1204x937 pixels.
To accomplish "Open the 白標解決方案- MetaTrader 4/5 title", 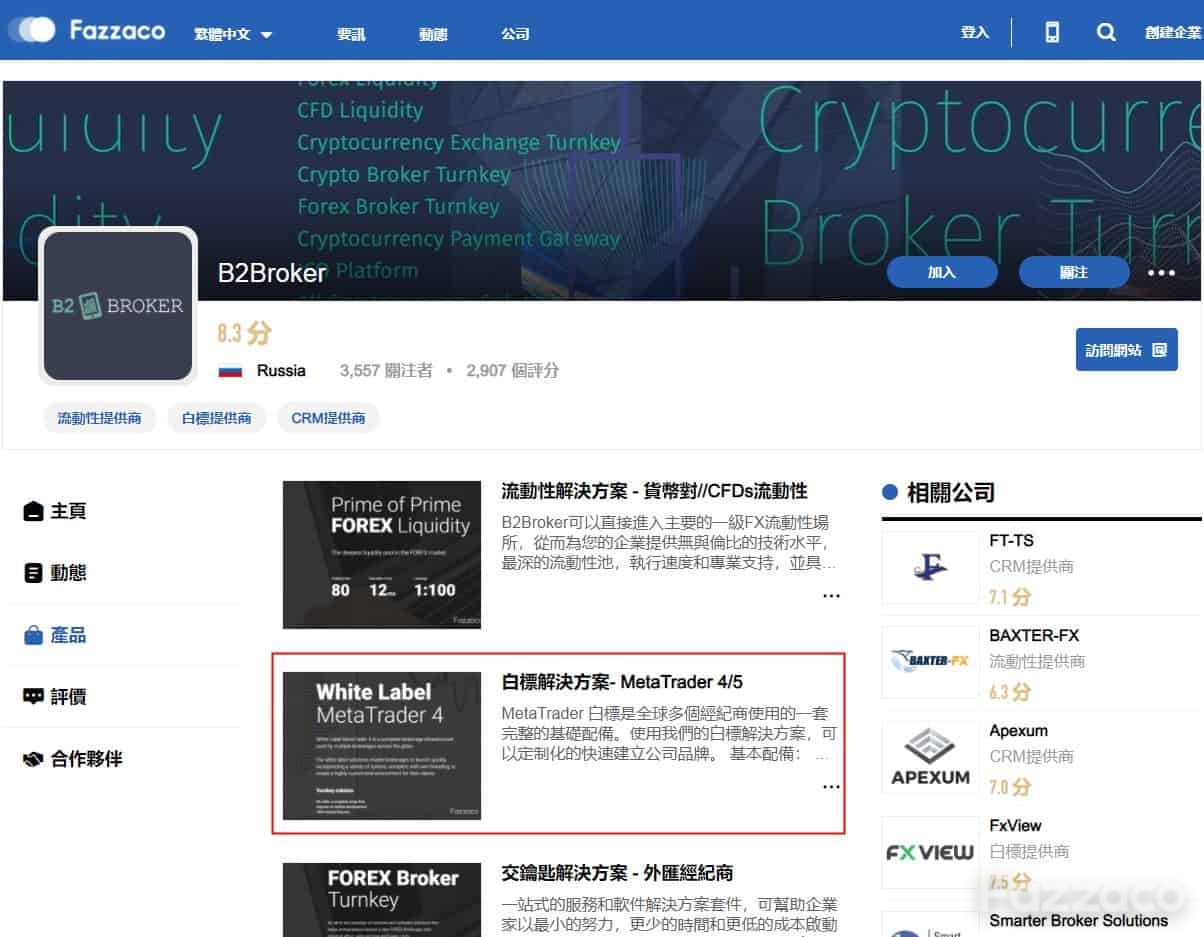I will tap(622, 682).
